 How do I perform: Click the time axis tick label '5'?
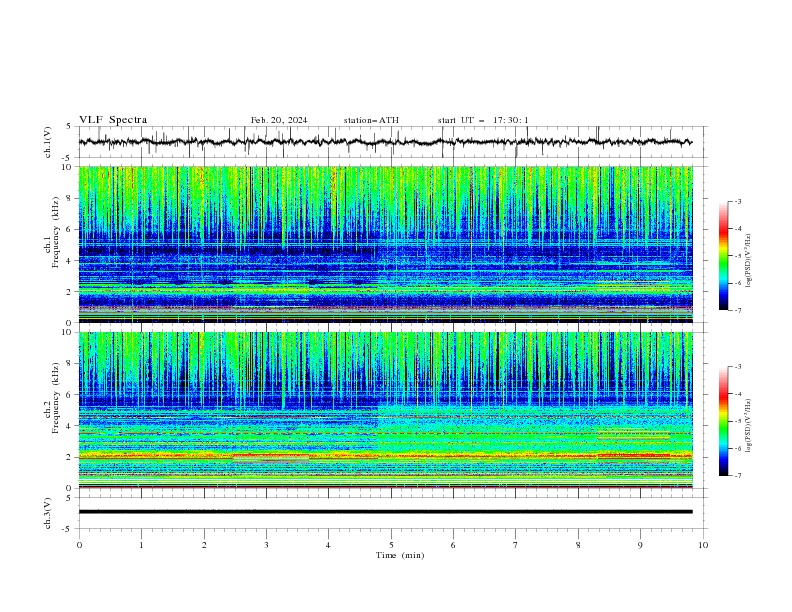pyautogui.click(x=391, y=545)
